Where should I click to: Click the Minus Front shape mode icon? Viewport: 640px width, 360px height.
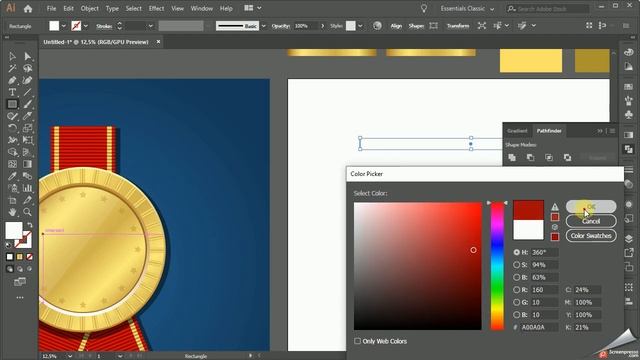(530, 158)
